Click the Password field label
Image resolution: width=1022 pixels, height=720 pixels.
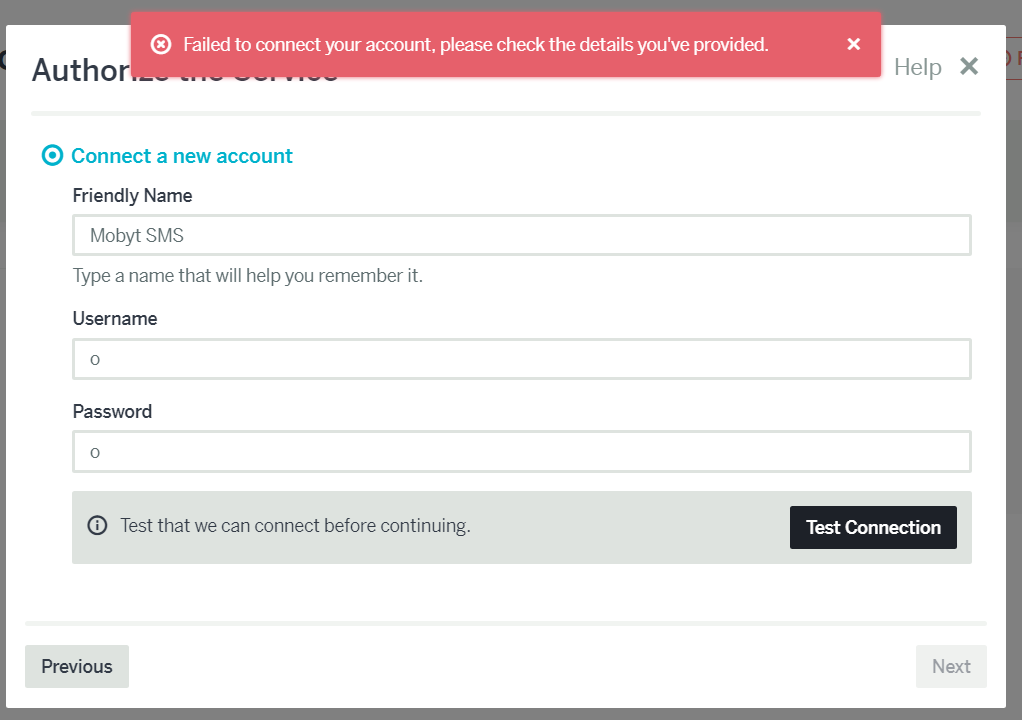(112, 411)
